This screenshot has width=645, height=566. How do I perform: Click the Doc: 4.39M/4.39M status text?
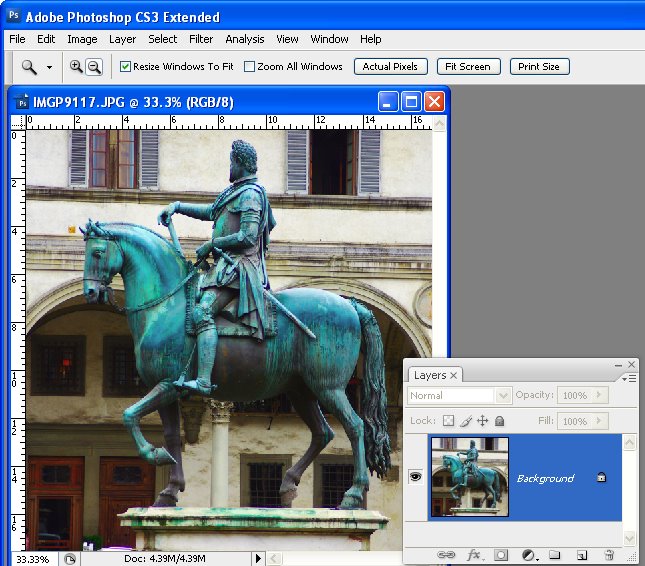click(165, 559)
